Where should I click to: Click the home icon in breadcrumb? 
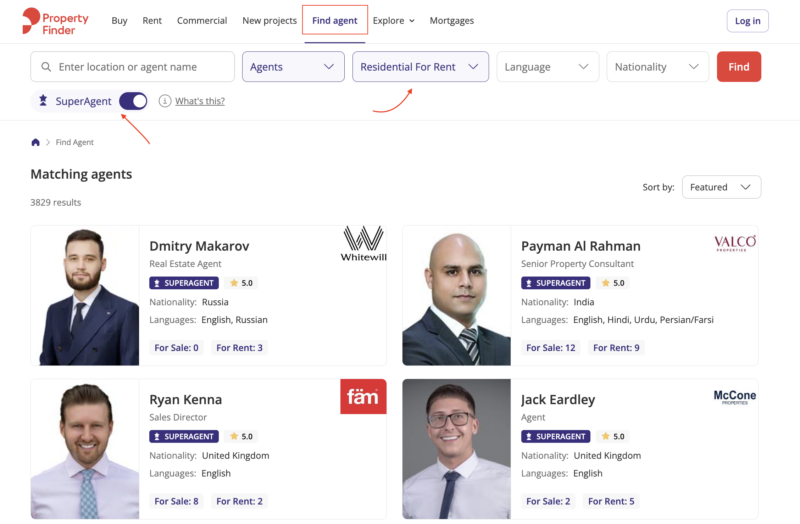coord(36,143)
